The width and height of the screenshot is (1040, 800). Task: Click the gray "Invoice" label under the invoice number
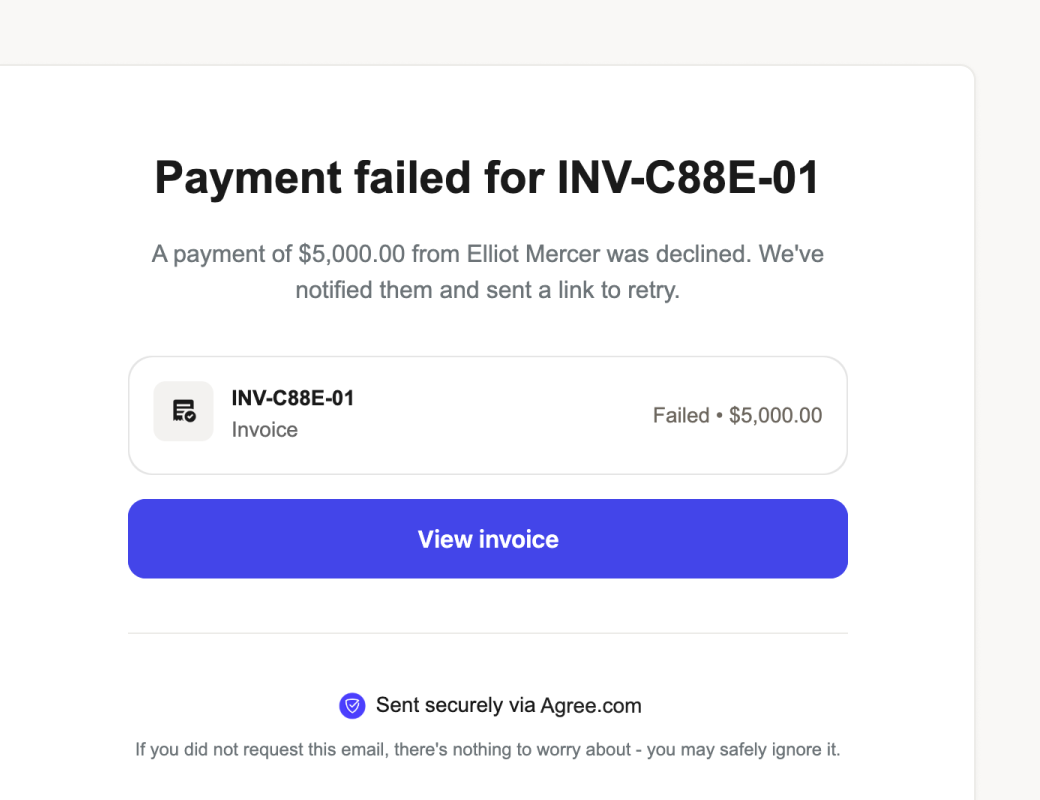click(265, 430)
